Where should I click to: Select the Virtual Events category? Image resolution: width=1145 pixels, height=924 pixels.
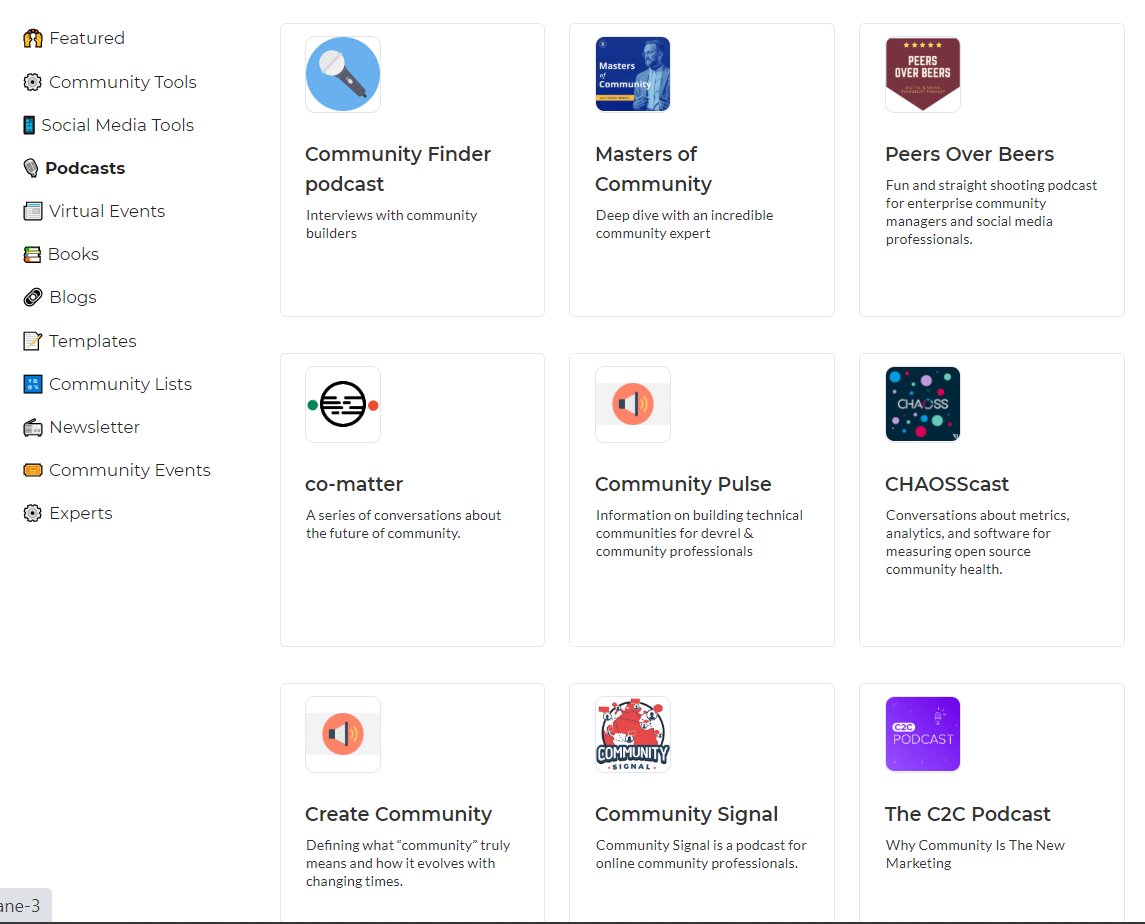coord(106,211)
